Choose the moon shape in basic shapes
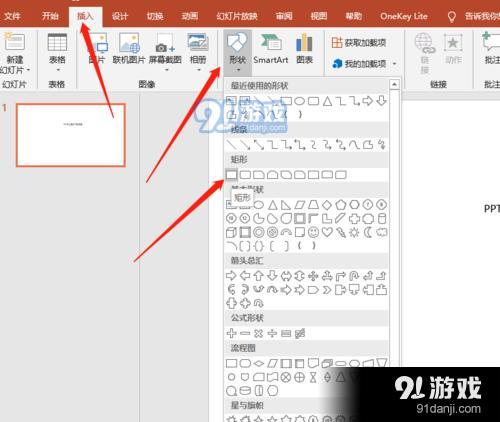 368,232
